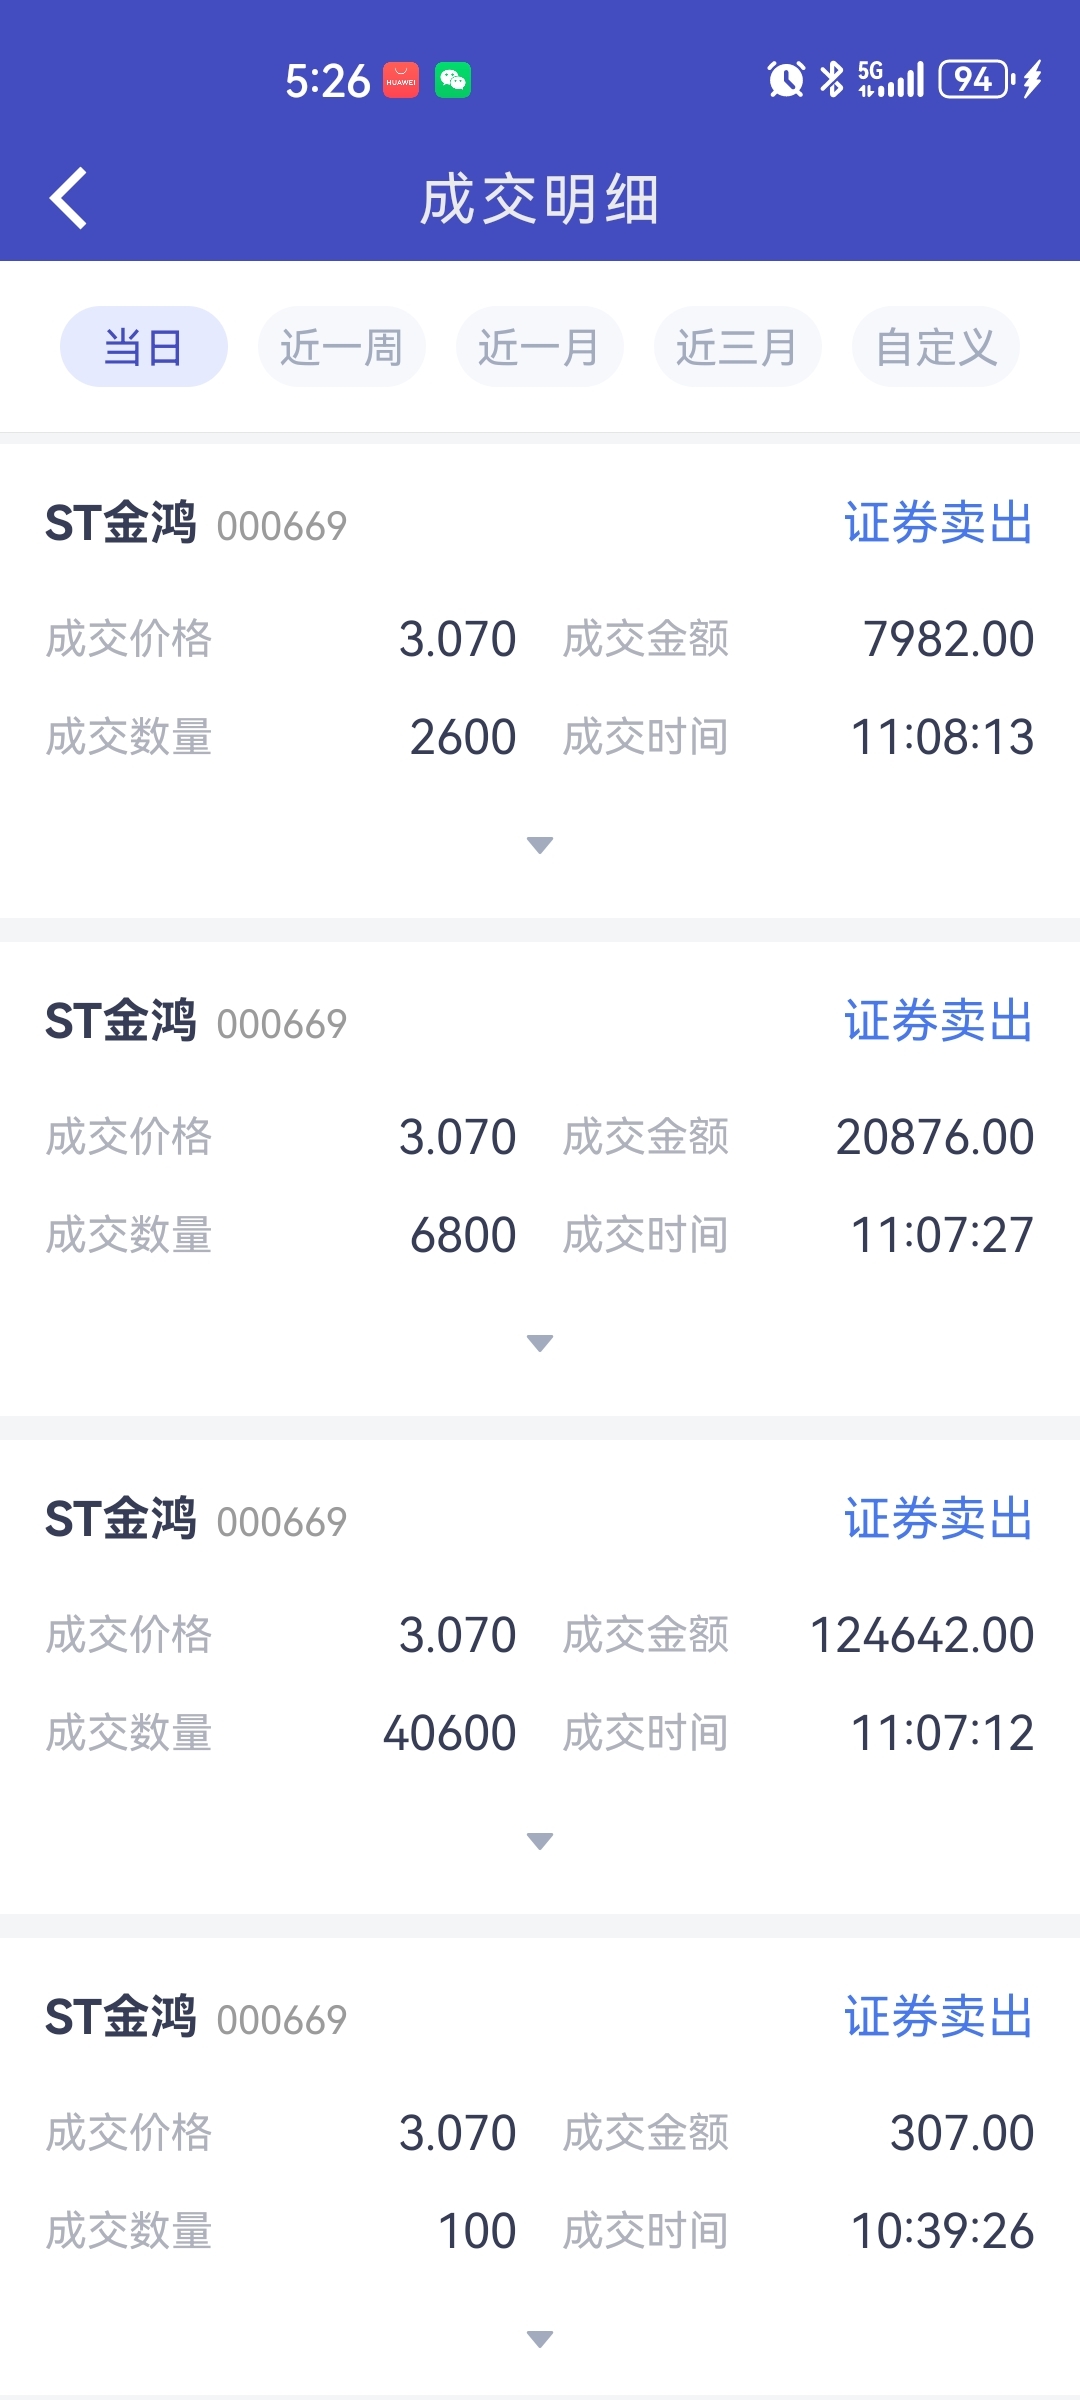This screenshot has width=1080, height=2400.
Task: Select the 当日 filter tab
Action: coord(144,347)
